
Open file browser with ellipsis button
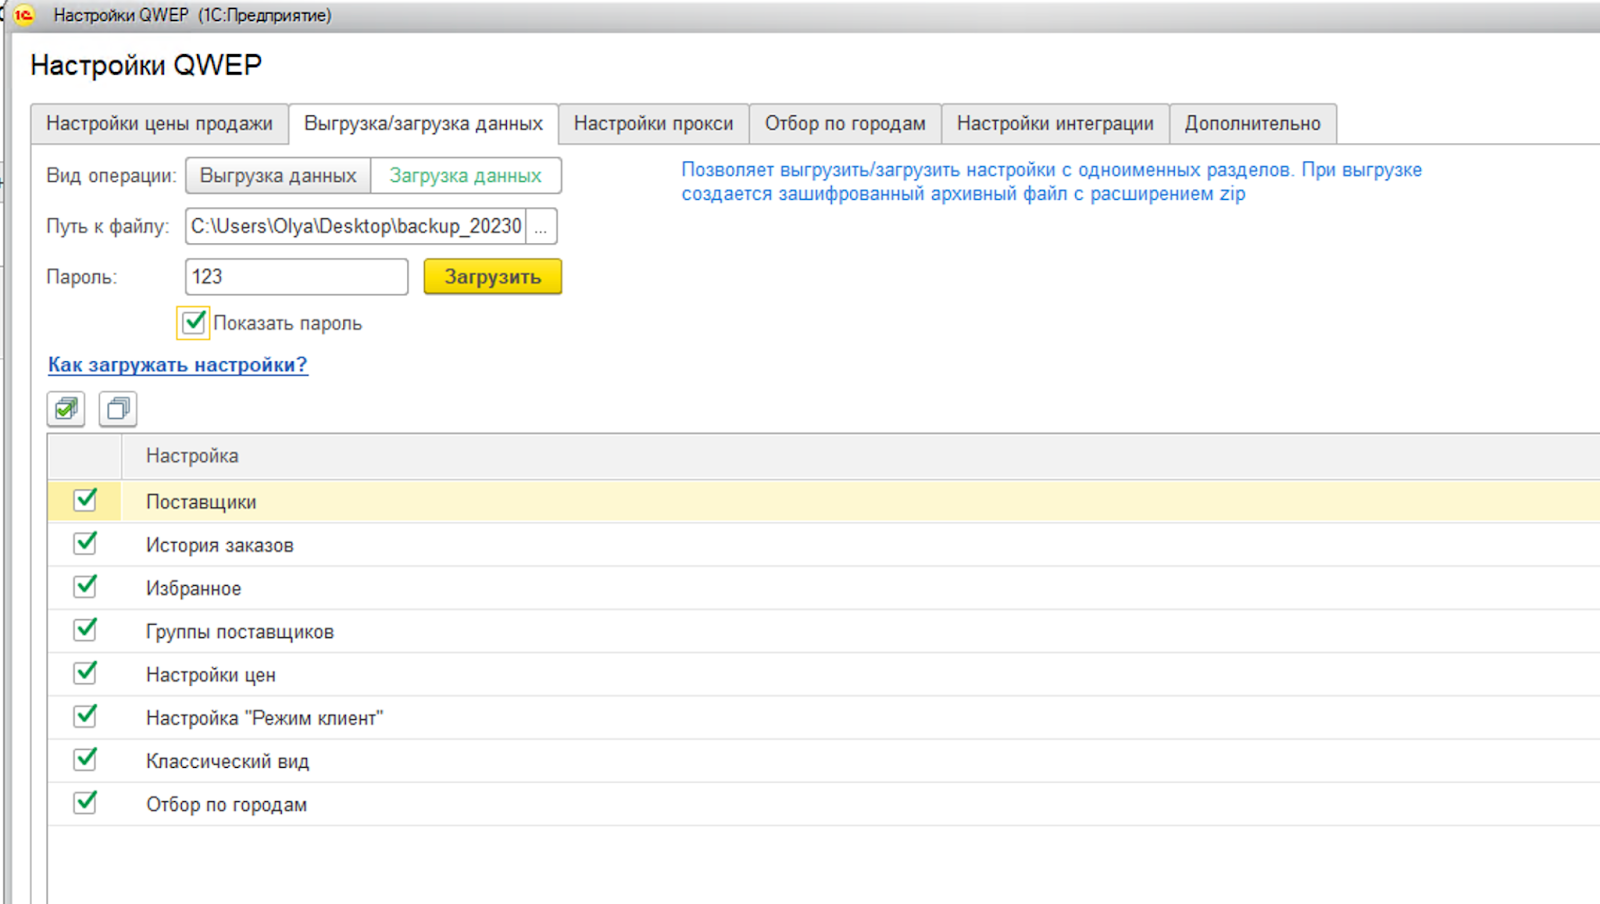click(x=541, y=227)
